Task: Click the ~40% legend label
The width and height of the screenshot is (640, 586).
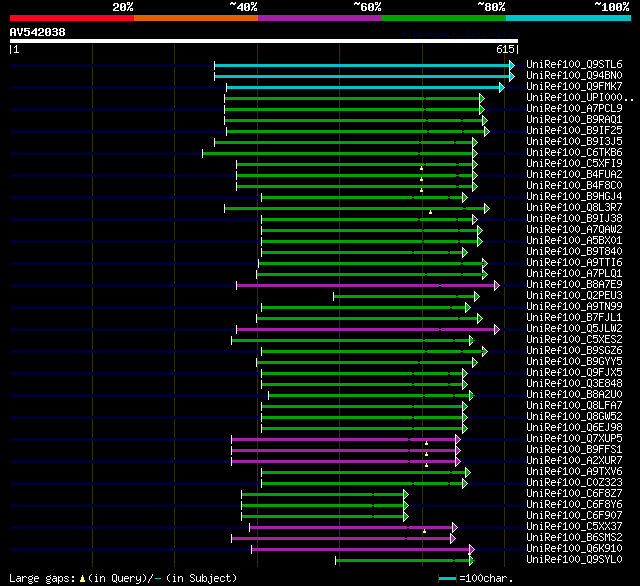Action: coord(244,7)
